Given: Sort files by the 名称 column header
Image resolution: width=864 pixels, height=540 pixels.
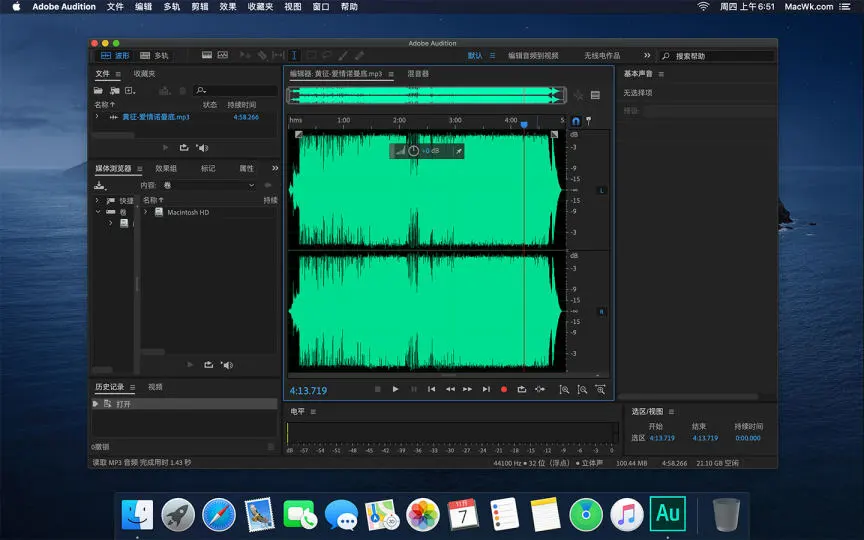Looking at the screenshot, I should 104,104.
